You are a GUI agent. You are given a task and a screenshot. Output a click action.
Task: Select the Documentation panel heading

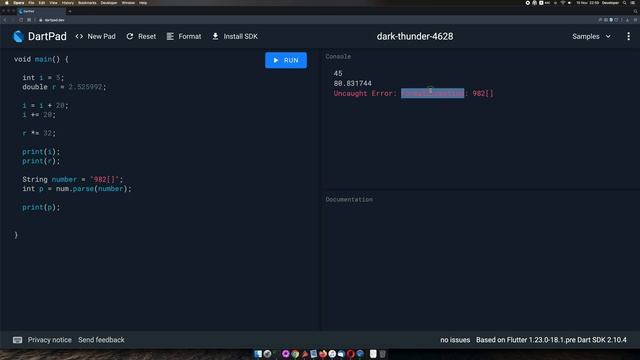pyautogui.click(x=349, y=199)
